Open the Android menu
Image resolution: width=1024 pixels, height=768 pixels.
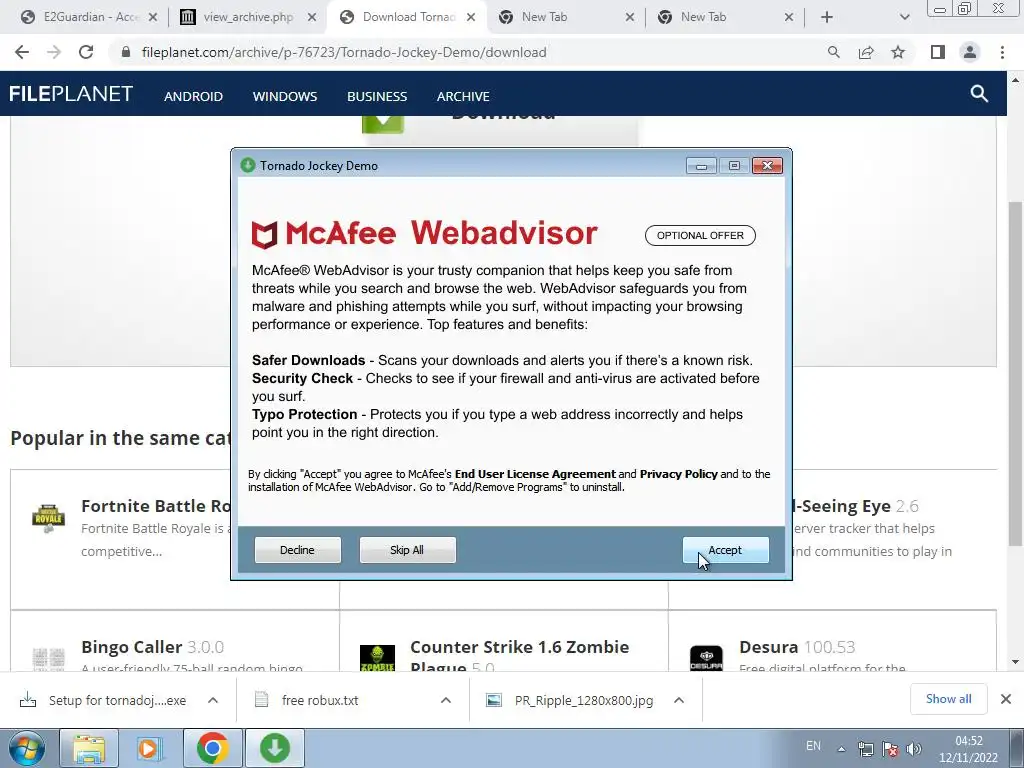193,97
